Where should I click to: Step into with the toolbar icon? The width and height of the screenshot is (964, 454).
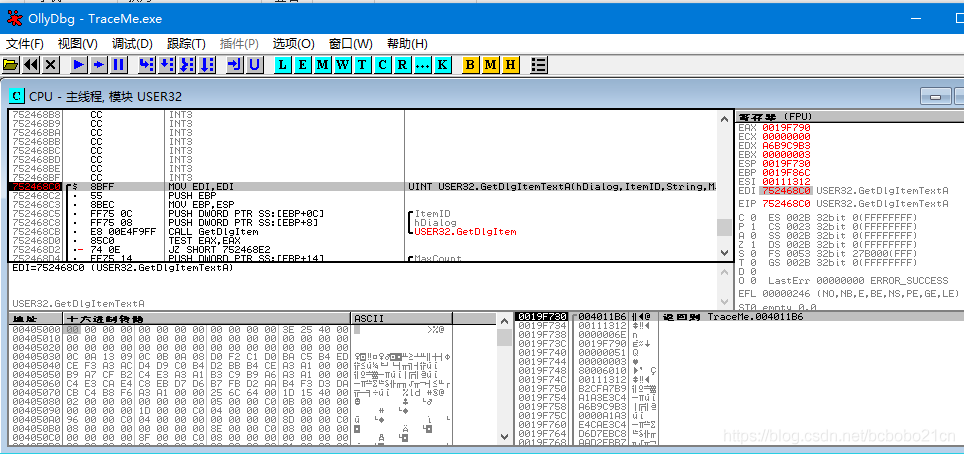coord(146,65)
